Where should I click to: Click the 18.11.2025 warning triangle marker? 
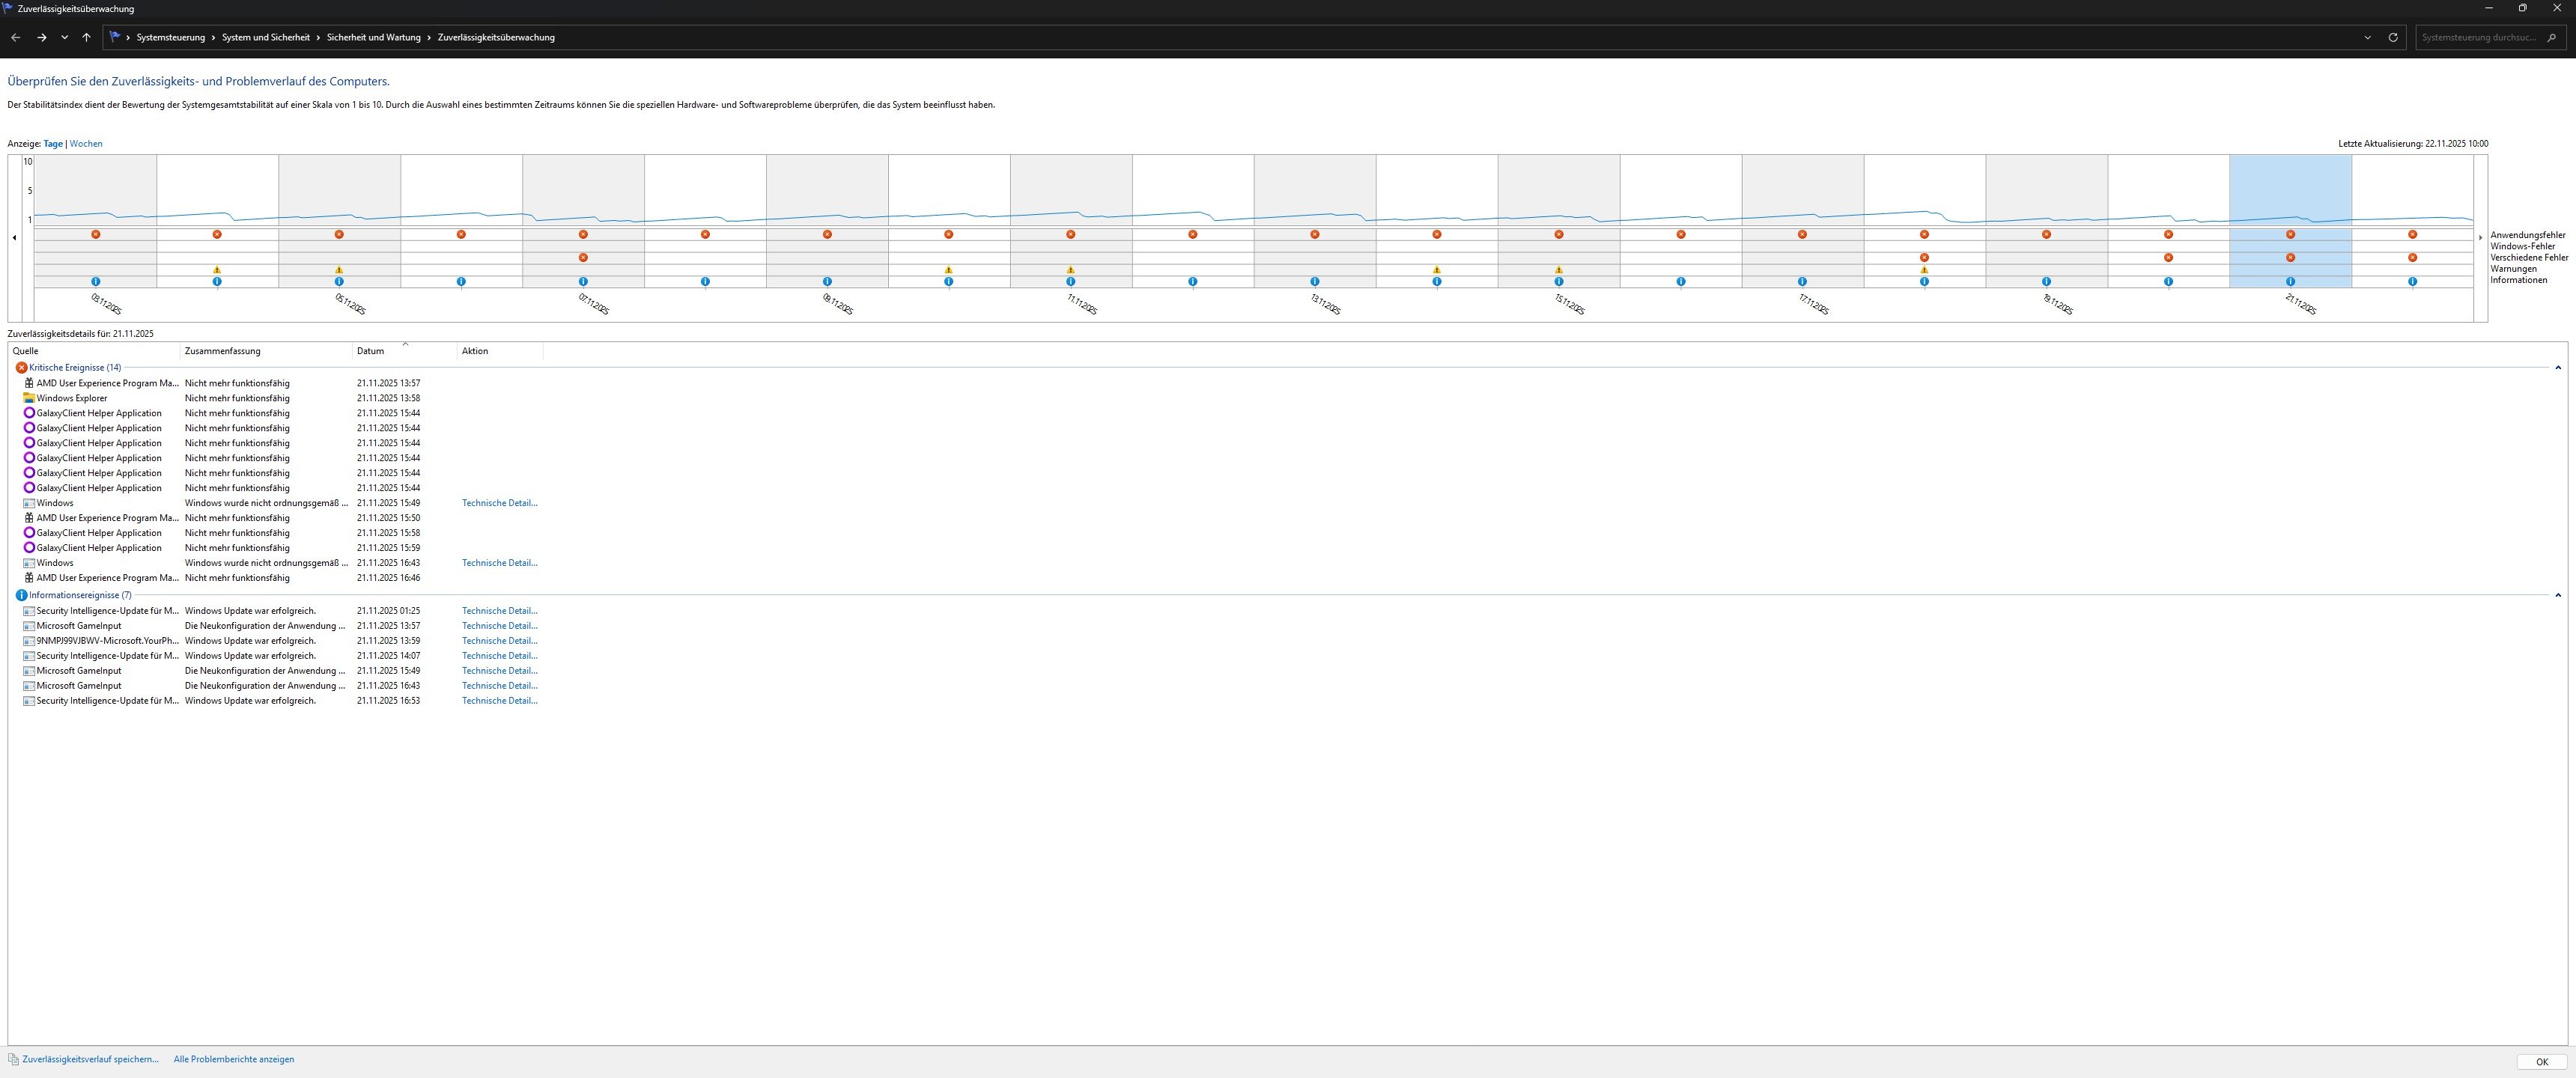[x=1924, y=270]
